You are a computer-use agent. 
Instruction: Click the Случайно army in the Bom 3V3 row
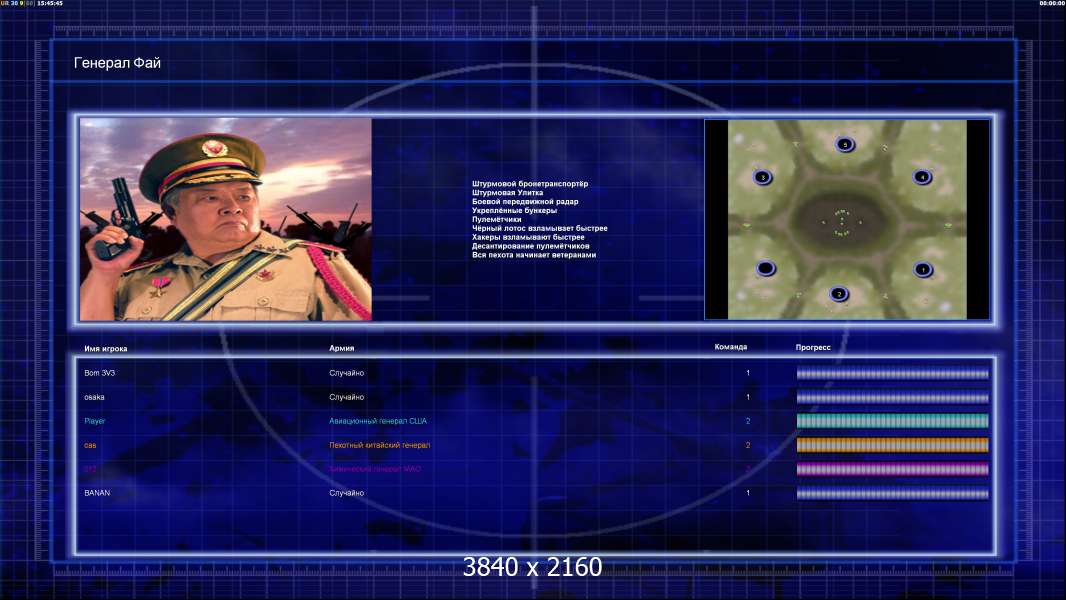(x=347, y=373)
